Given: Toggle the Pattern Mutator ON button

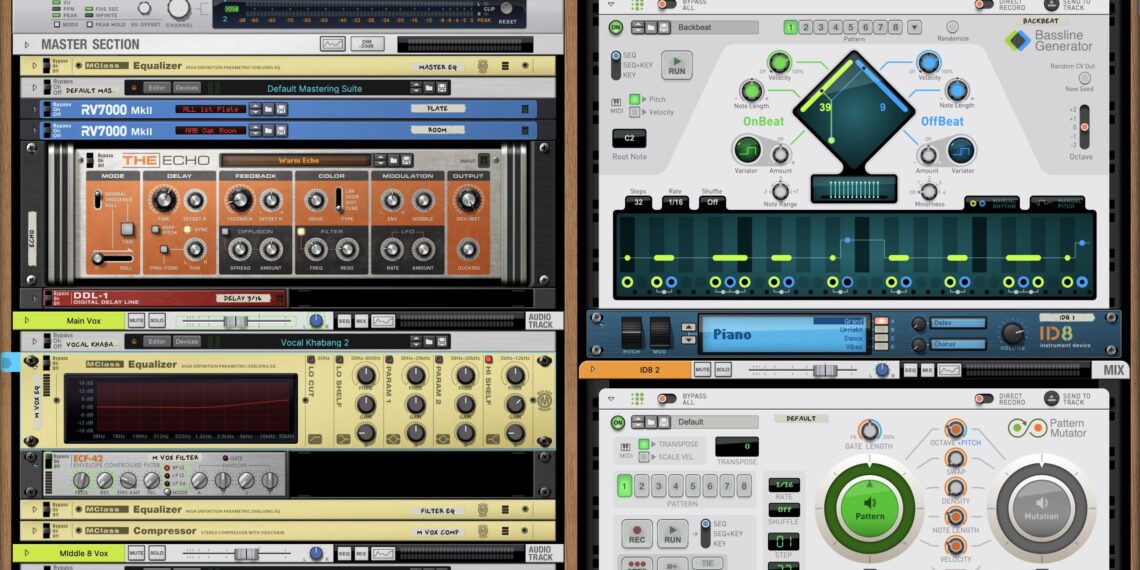Looking at the screenshot, I should (617, 422).
